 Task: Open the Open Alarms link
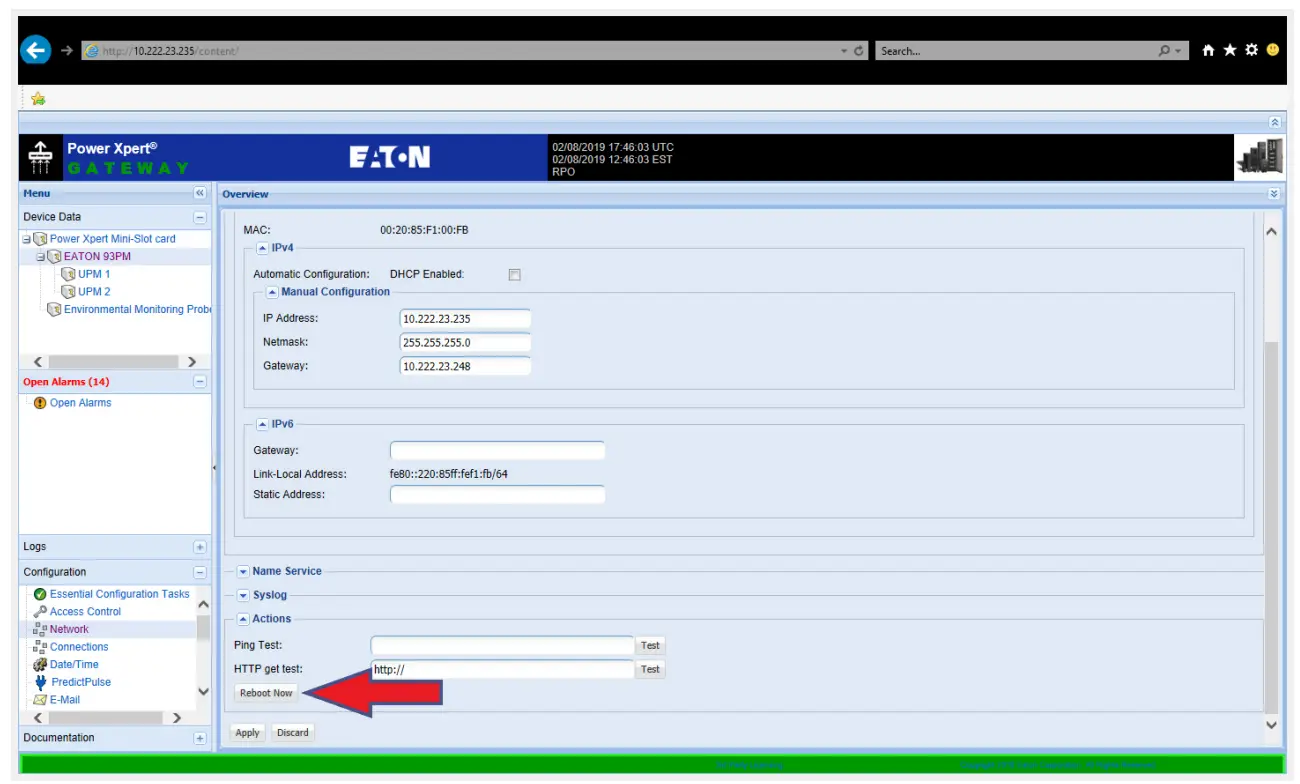[x=81, y=403]
